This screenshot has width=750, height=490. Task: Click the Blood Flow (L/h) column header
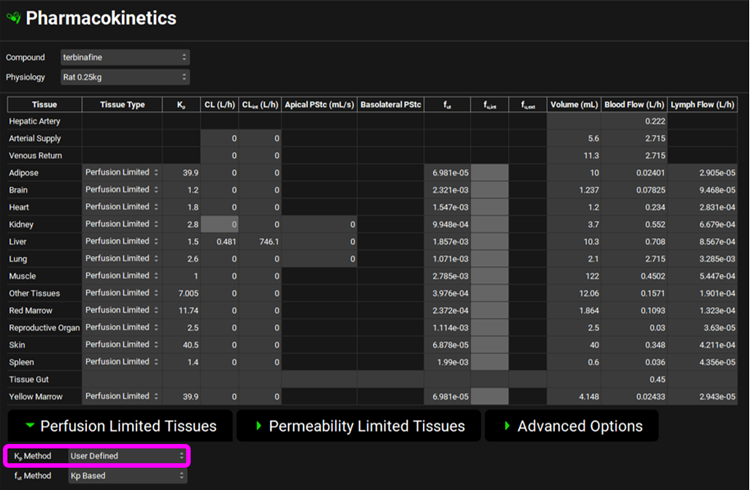[634, 104]
